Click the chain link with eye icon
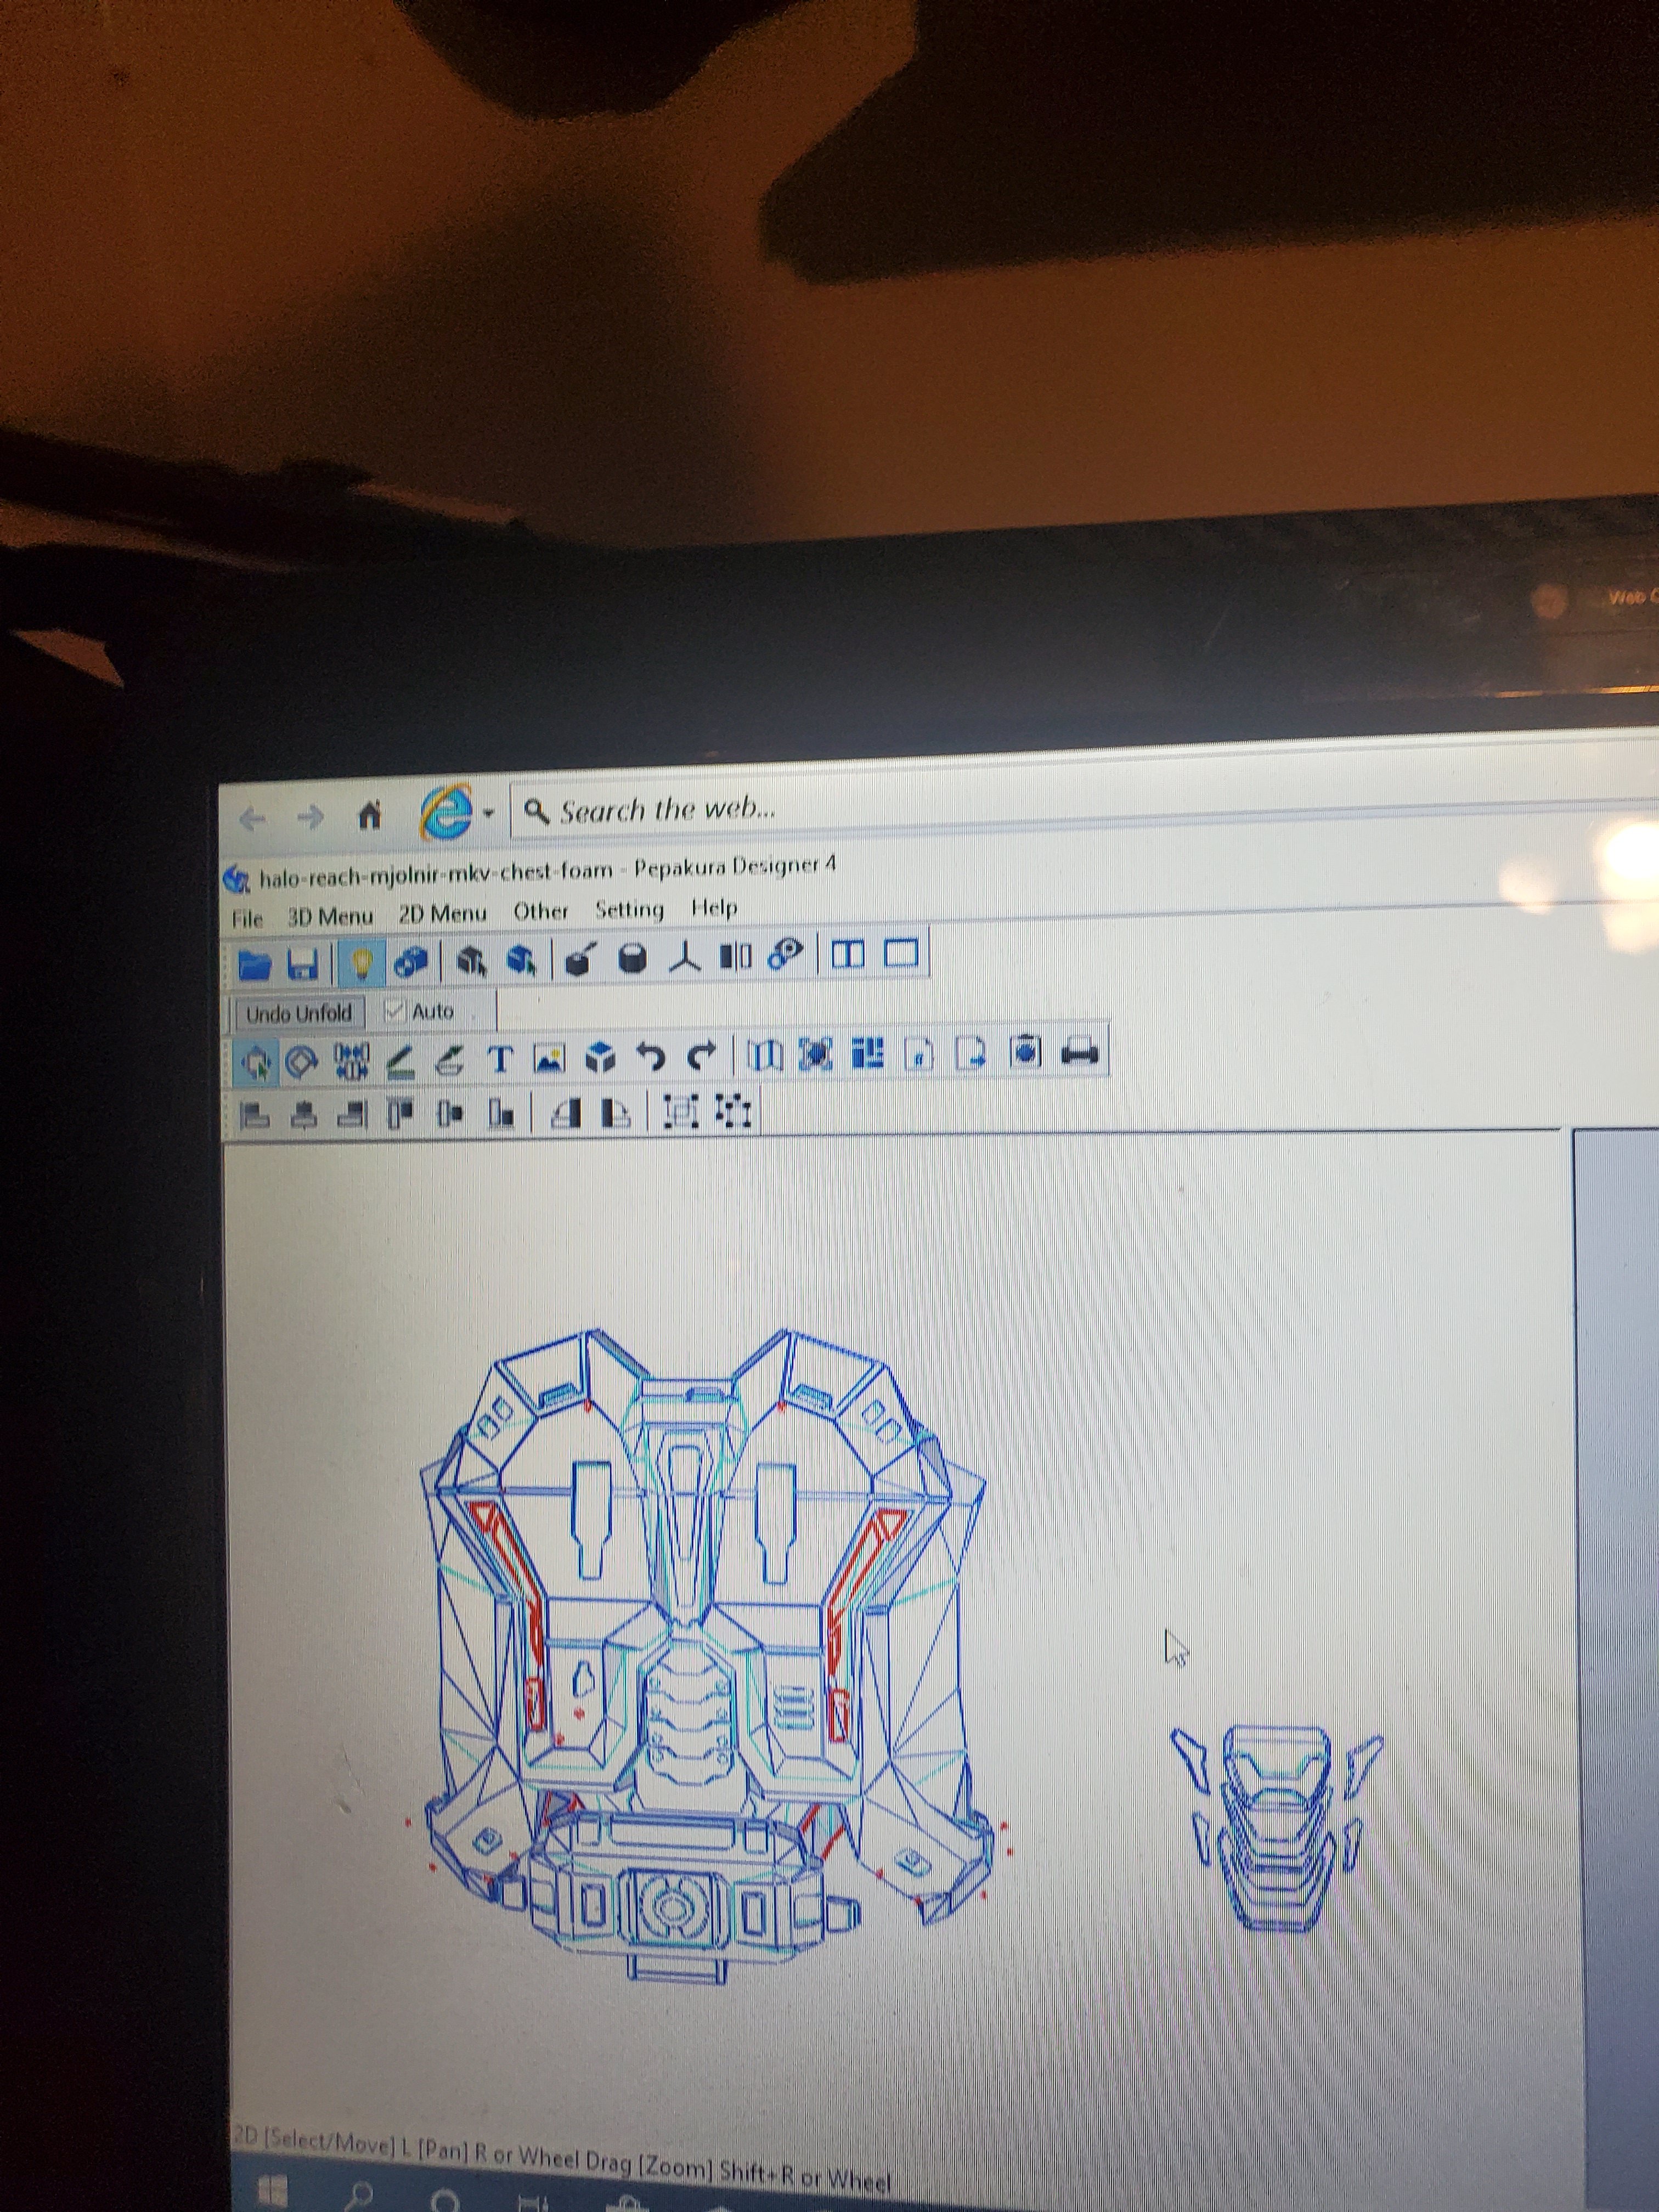This screenshot has height=2212, width=1659. coord(786,954)
